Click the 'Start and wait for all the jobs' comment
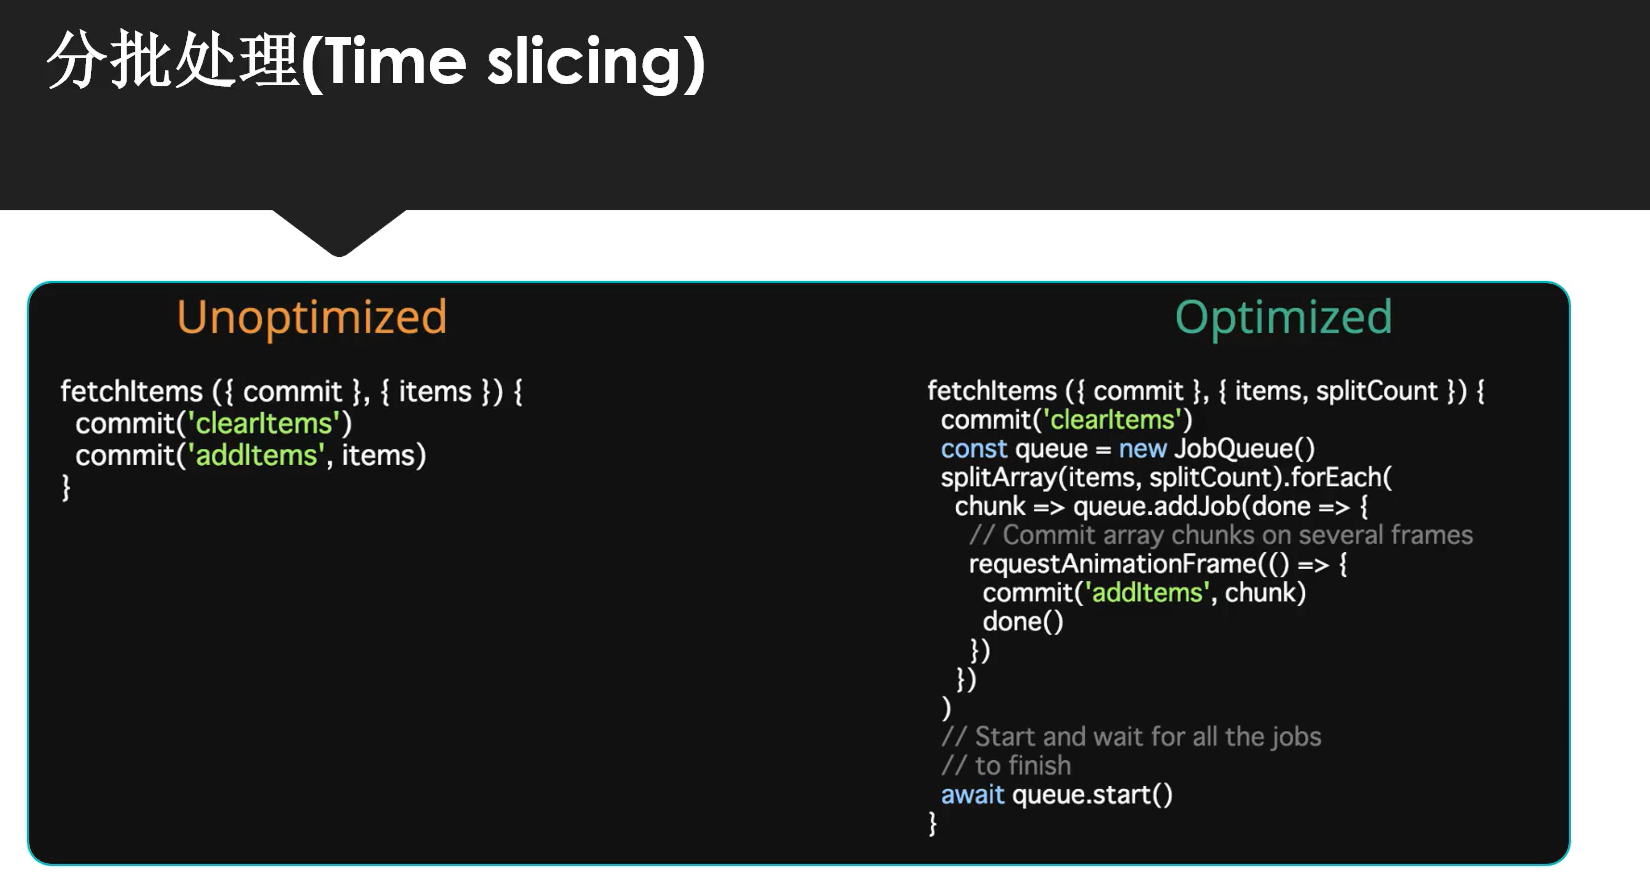The height and width of the screenshot is (892, 1650). (x=1147, y=737)
